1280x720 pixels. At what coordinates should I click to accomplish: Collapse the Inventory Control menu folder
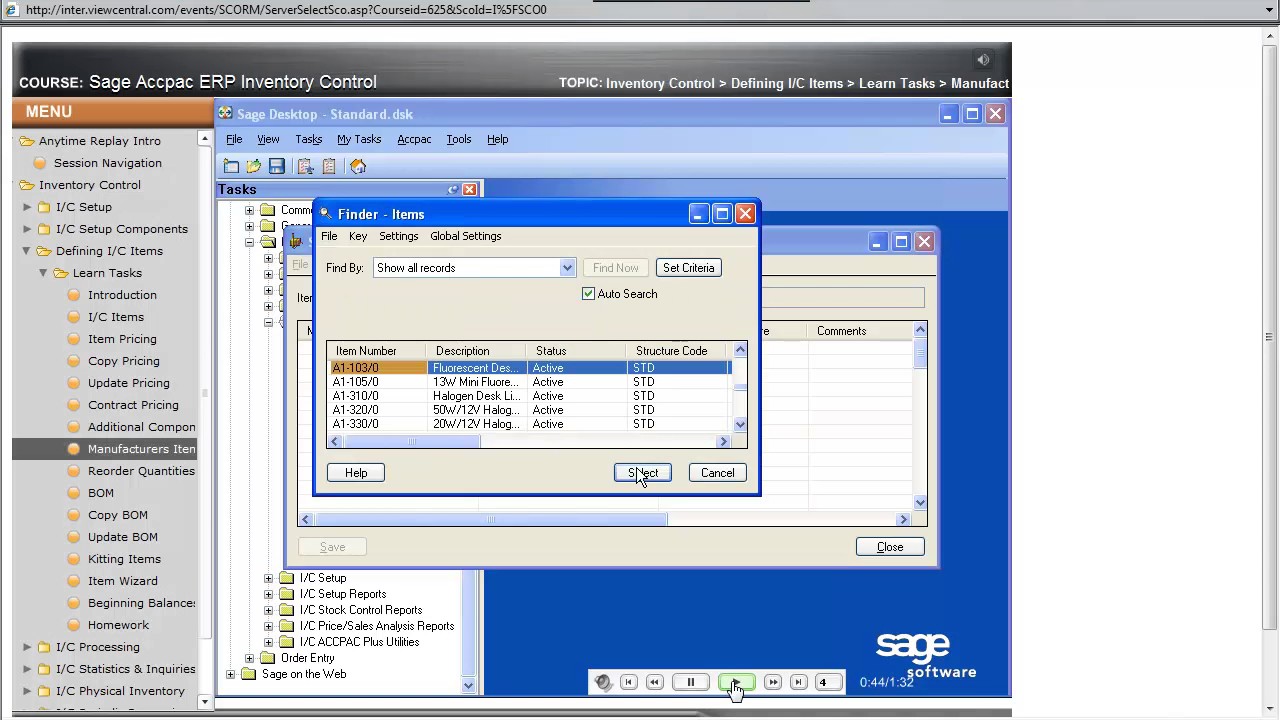[x=27, y=185]
